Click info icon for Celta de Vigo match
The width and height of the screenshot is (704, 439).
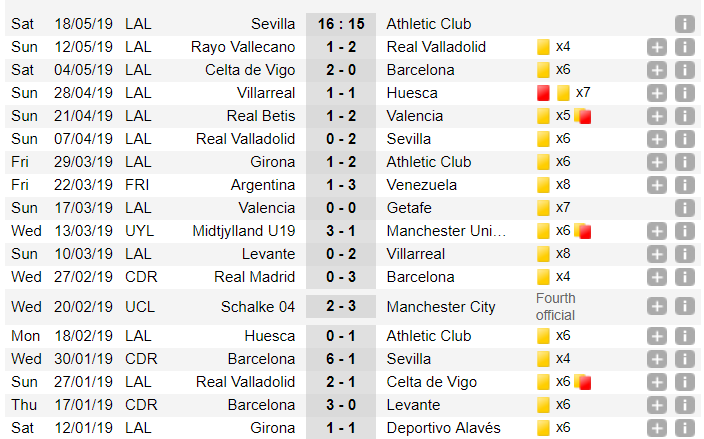pyautogui.click(x=684, y=70)
